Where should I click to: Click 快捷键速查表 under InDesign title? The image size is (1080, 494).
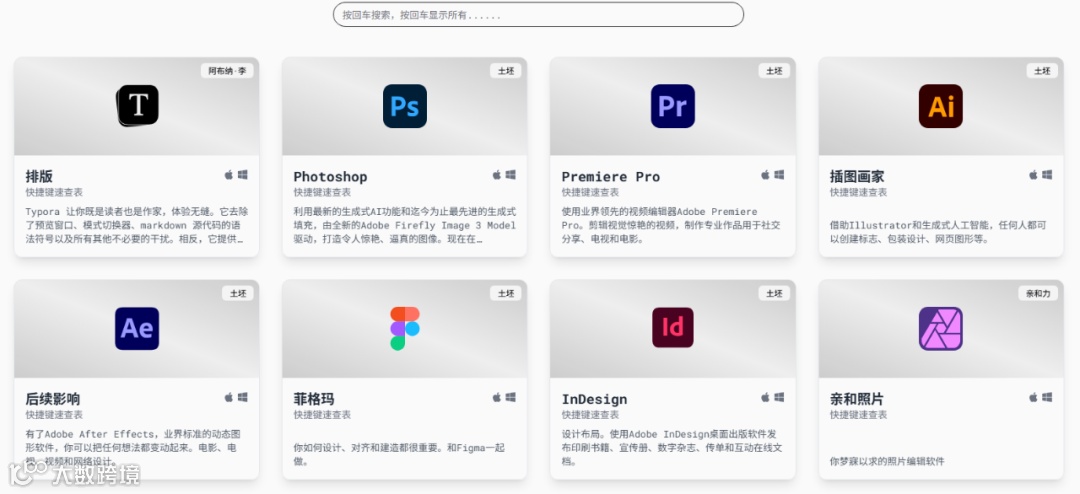pyautogui.click(x=590, y=415)
